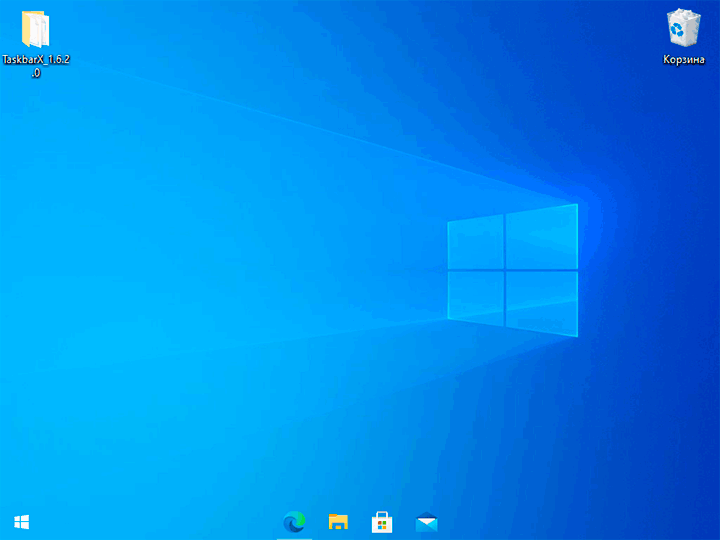Select the Корзина recycle bin icon
Image resolution: width=720 pixels, height=540 pixels.
click(x=684, y=28)
